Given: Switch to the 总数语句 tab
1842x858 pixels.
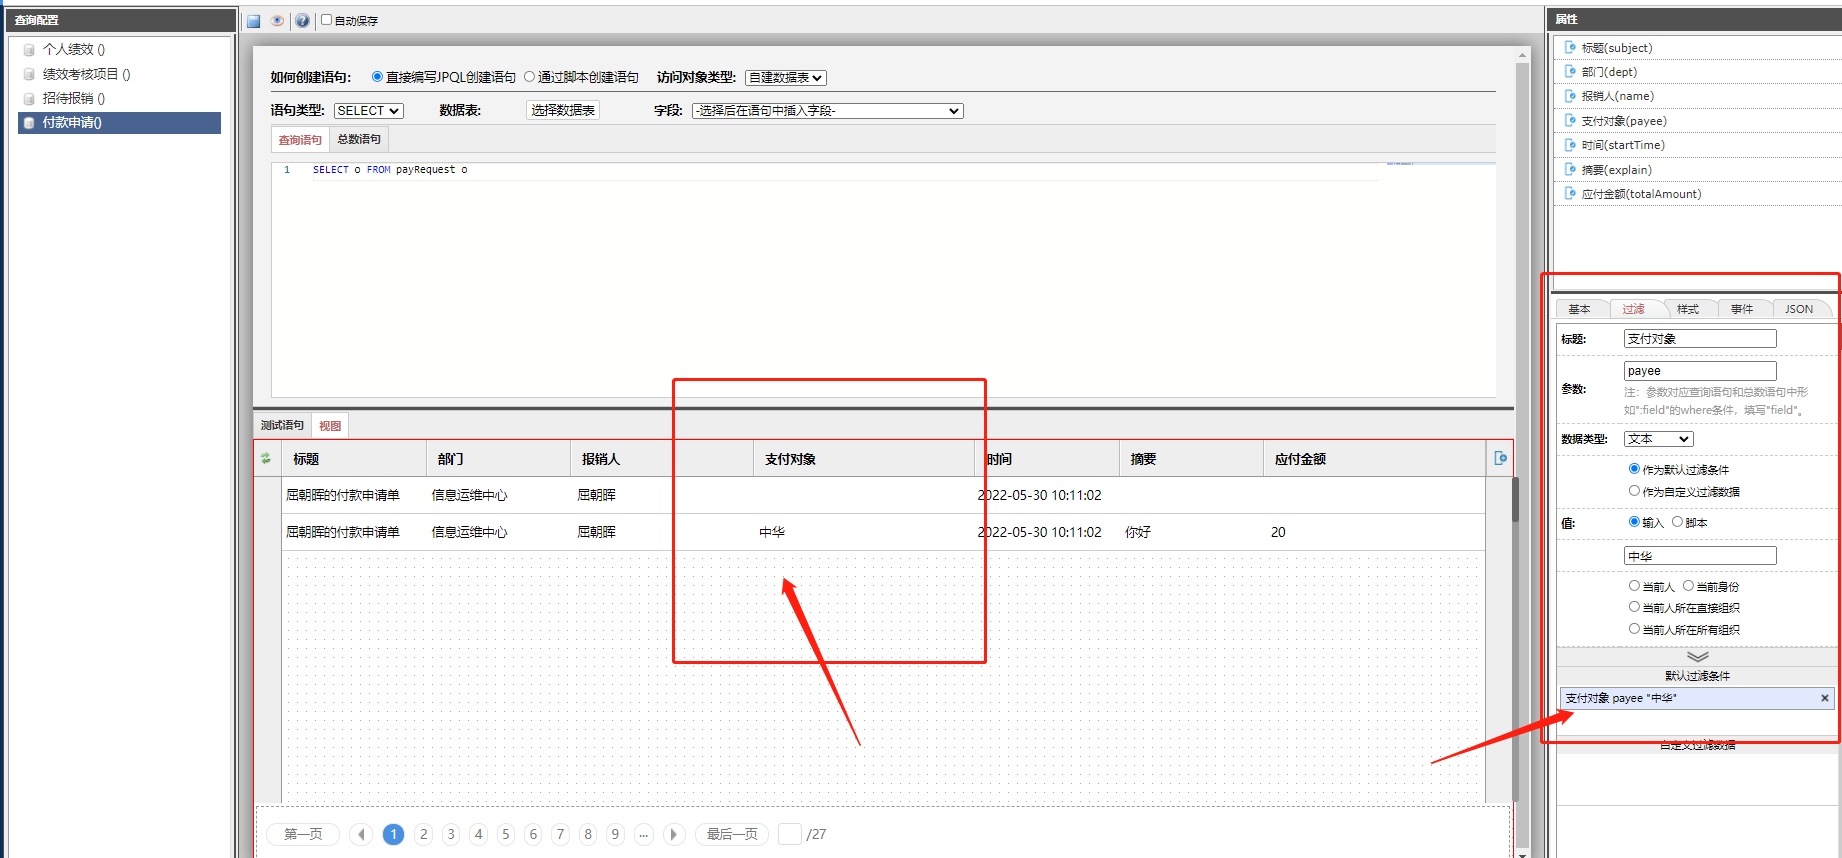Looking at the screenshot, I should coord(359,139).
